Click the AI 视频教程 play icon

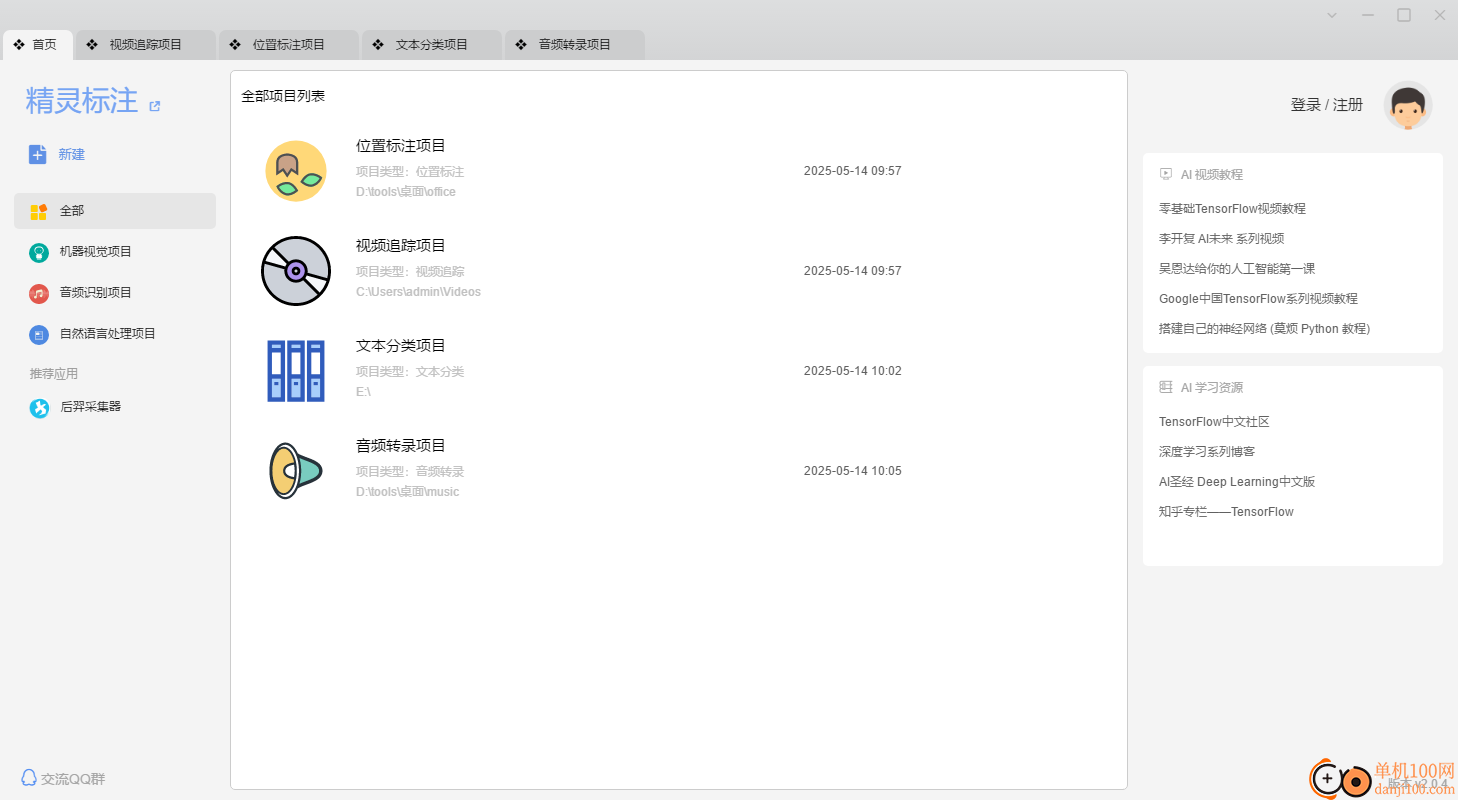[1166, 174]
